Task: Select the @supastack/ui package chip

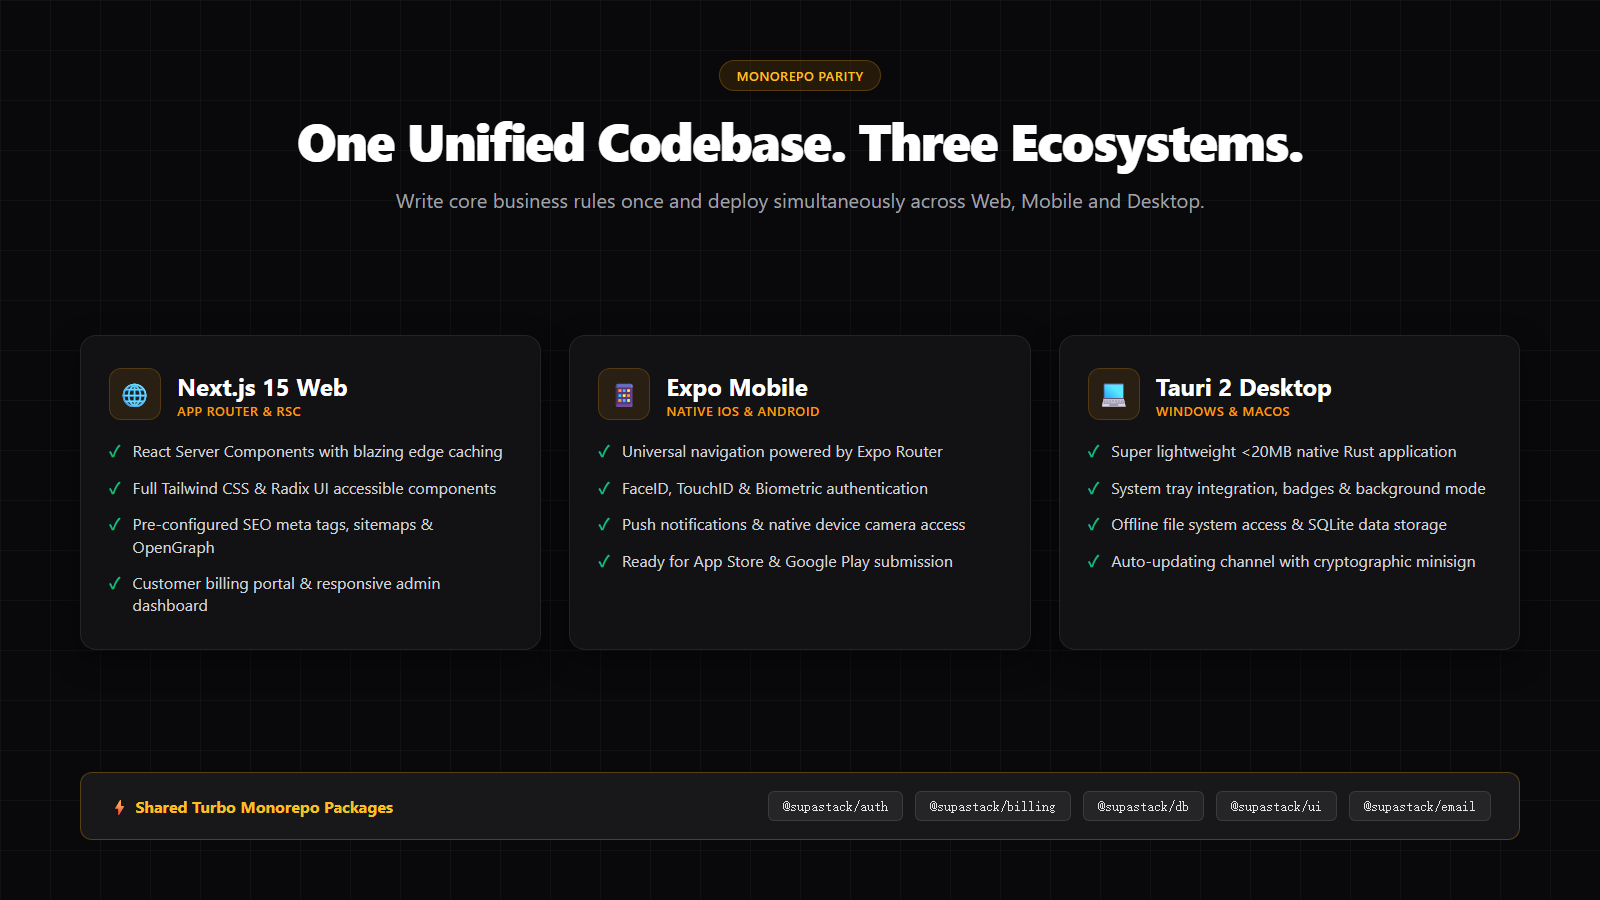Action: pos(1276,806)
